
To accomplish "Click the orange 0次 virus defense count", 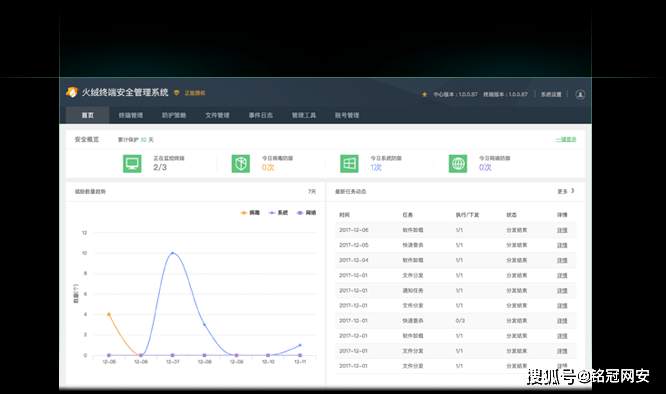I will pos(268,167).
